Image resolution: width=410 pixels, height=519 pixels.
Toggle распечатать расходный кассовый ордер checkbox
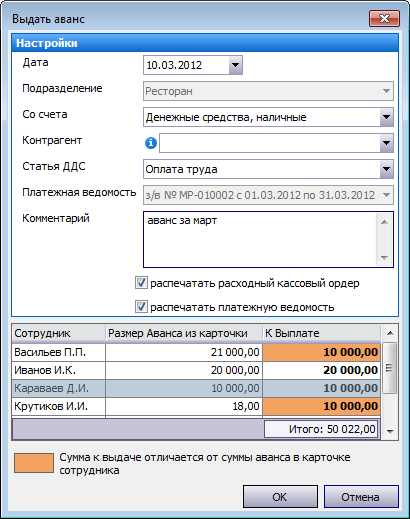coord(141,283)
